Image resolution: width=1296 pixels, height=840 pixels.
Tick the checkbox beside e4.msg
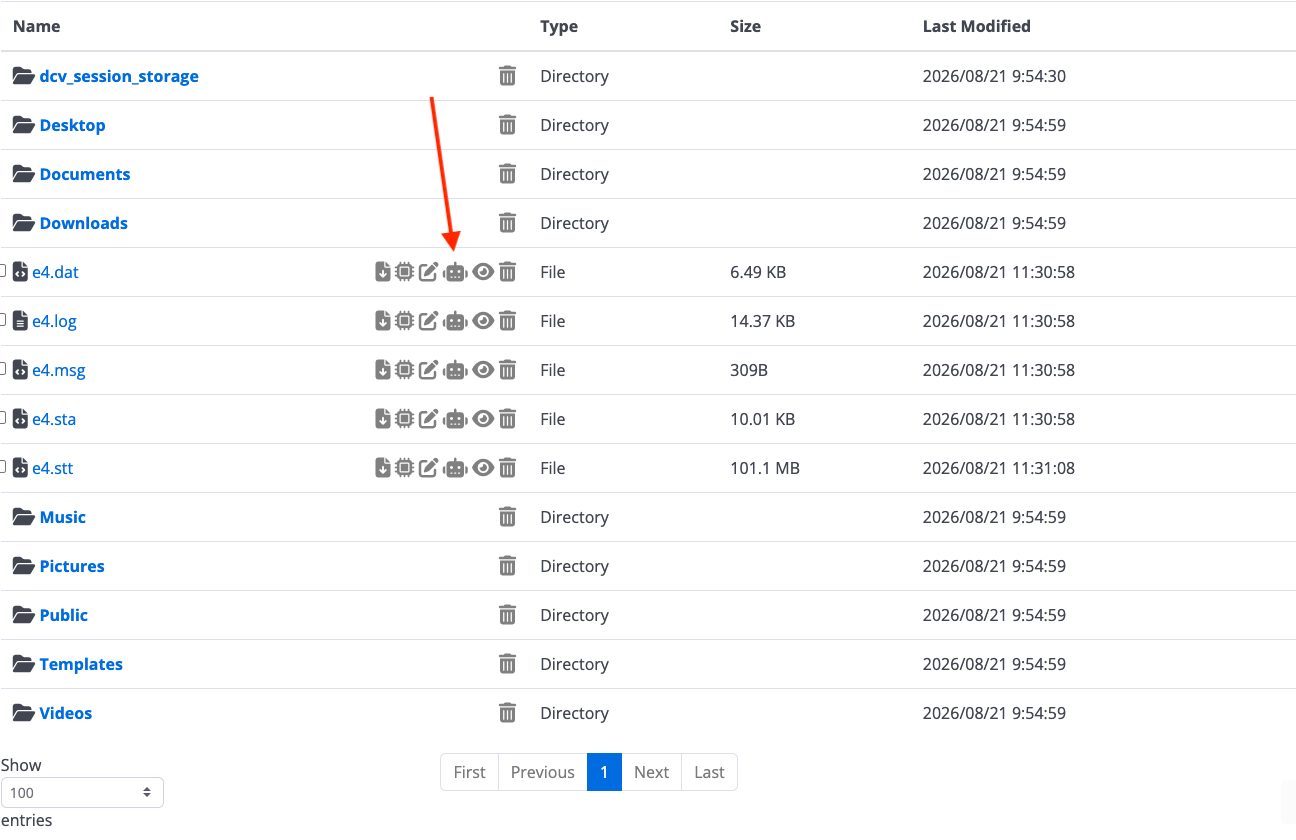coord(3,369)
